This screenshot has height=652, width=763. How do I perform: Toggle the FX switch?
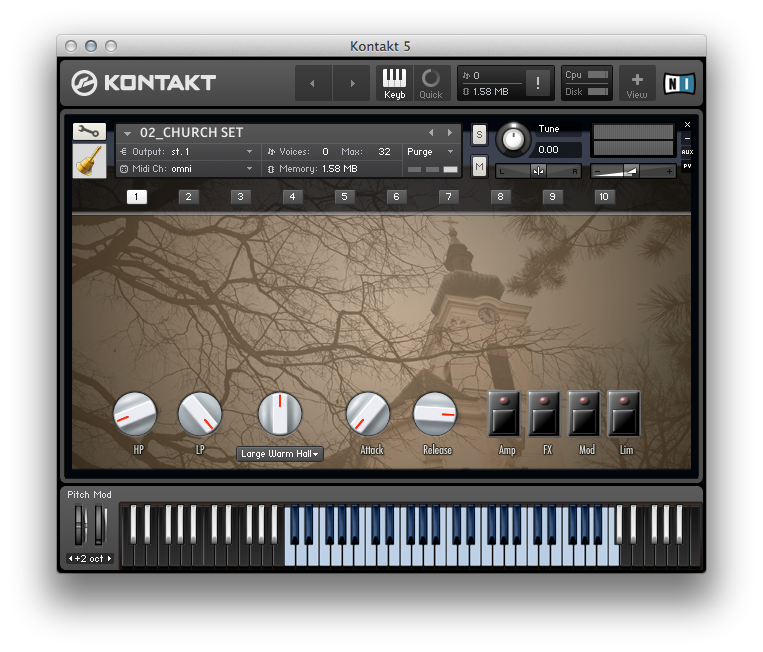pyautogui.click(x=544, y=414)
